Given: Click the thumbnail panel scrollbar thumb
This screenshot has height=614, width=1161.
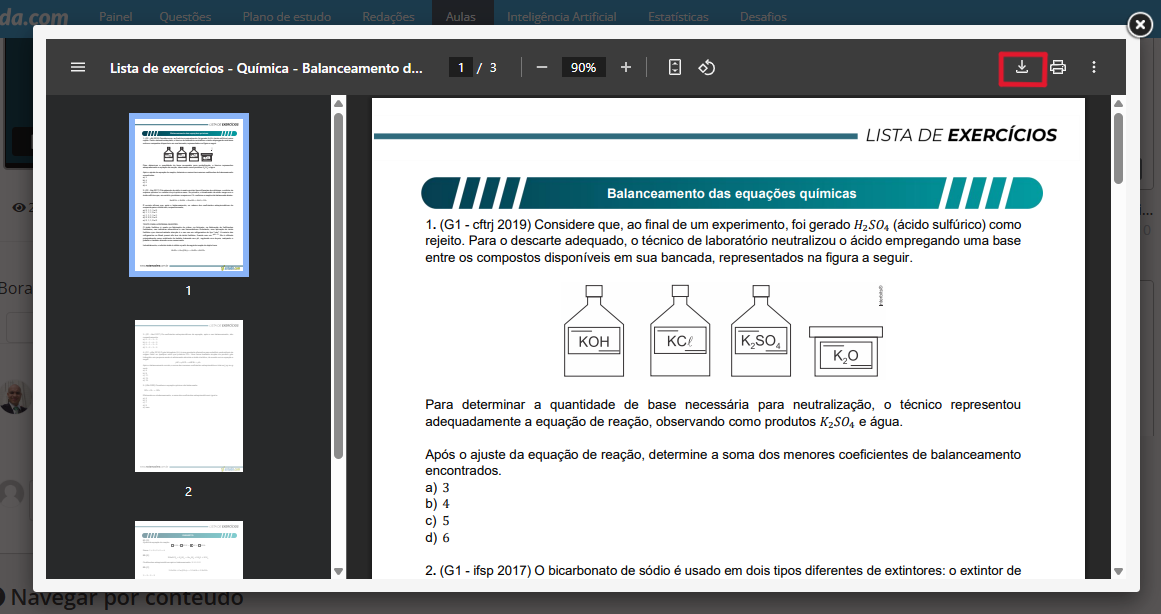Looking at the screenshot, I should [338, 285].
